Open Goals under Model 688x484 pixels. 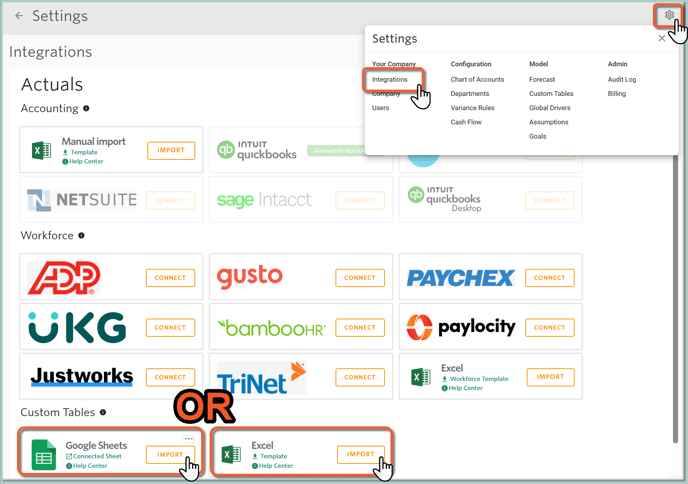[538, 136]
